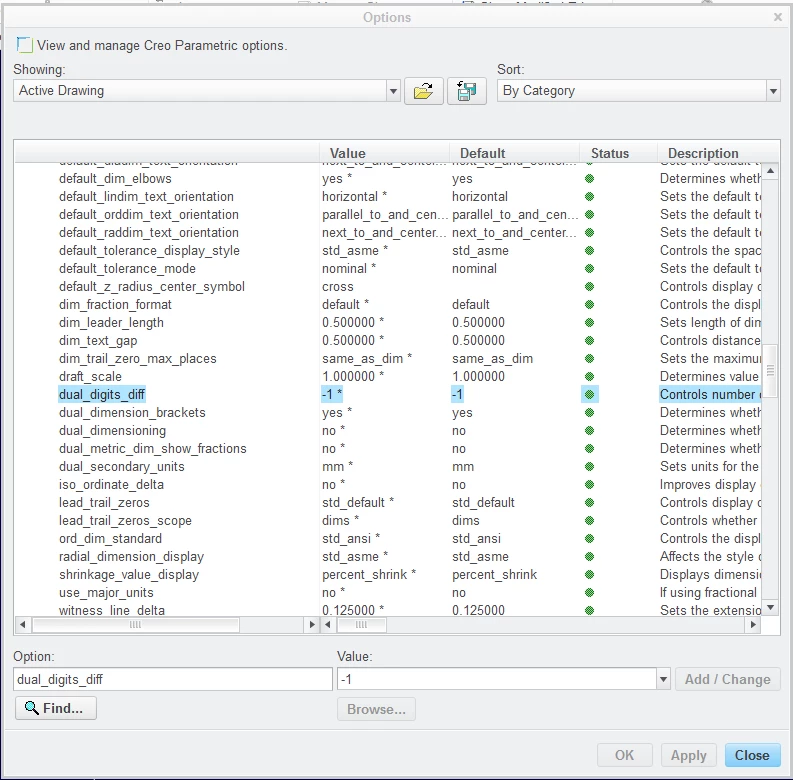
Task: Open the Sort By Category dropdown
Action: click(639, 91)
